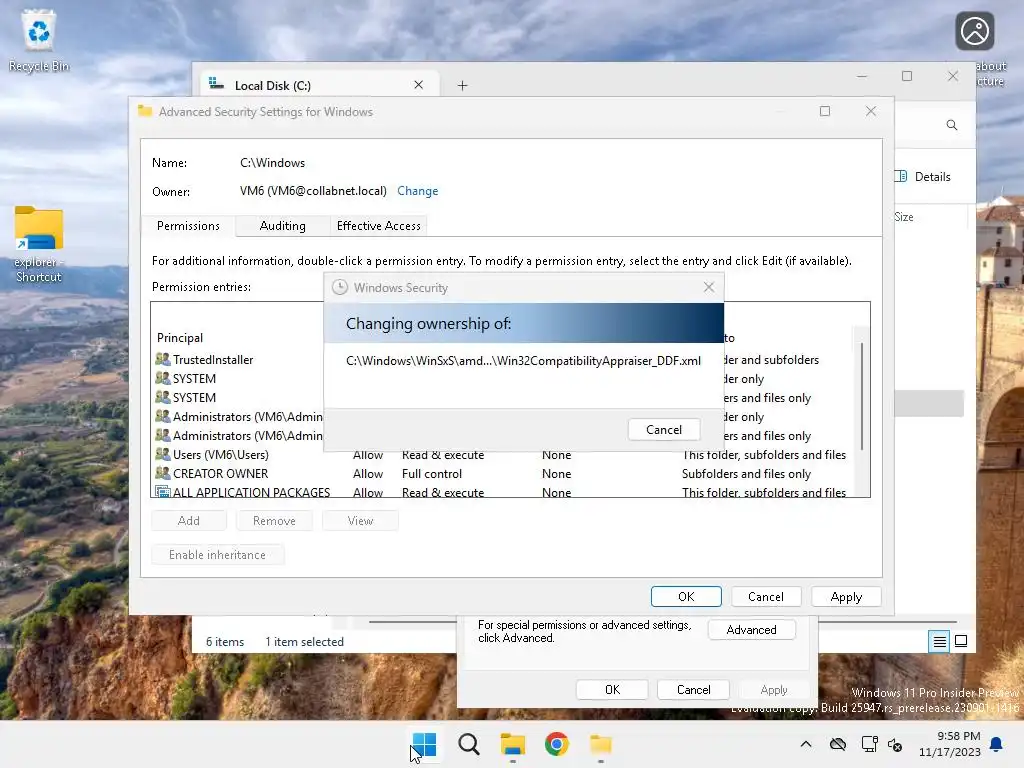
Task: Click the Remove permission button
Action: (x=274, y=520)
